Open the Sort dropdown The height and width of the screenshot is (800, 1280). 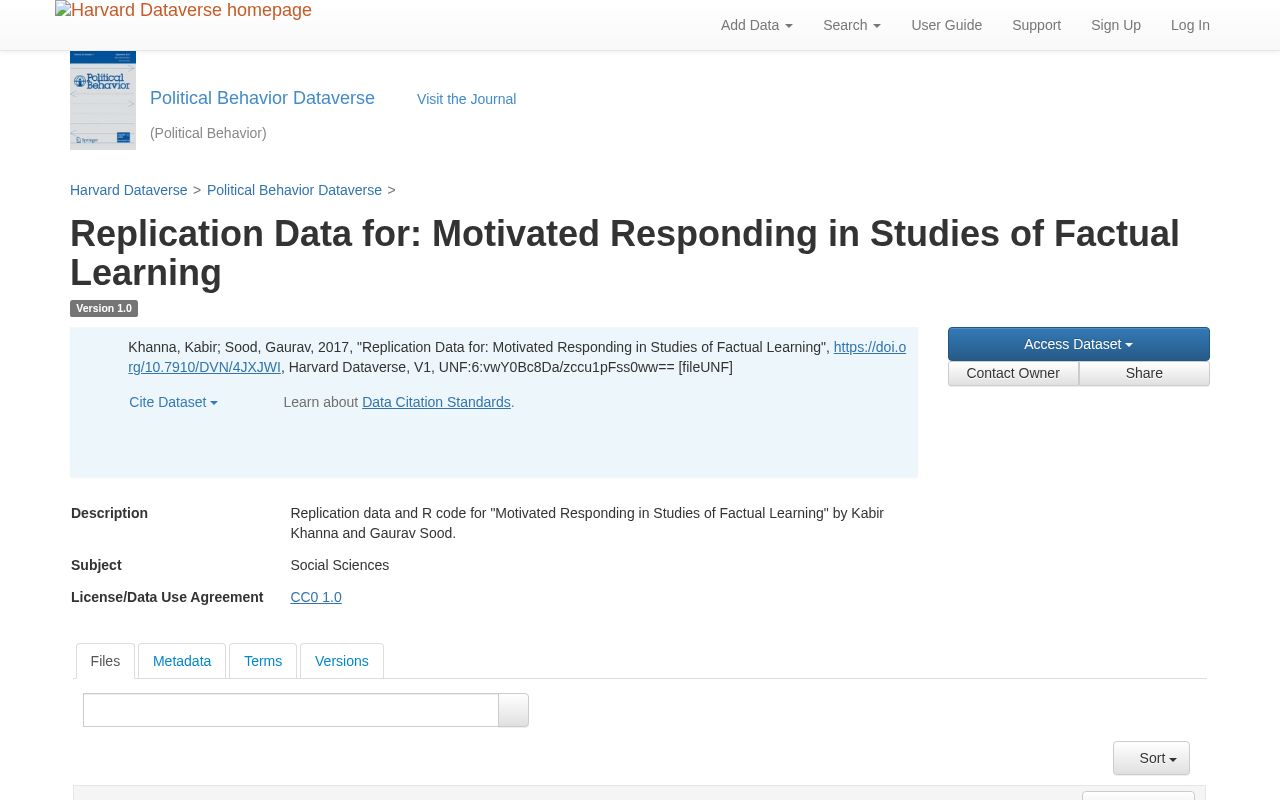pos(1151,758)
